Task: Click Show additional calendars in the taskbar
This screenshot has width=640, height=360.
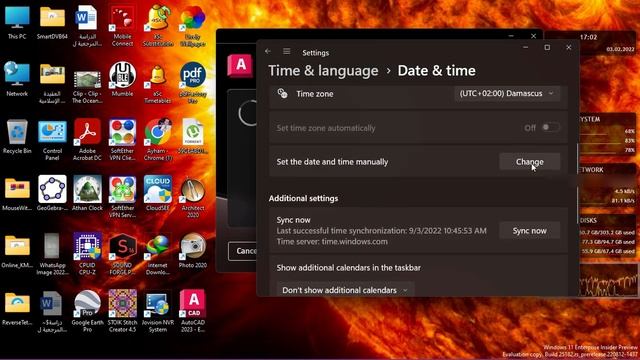Action: (349, 268)
